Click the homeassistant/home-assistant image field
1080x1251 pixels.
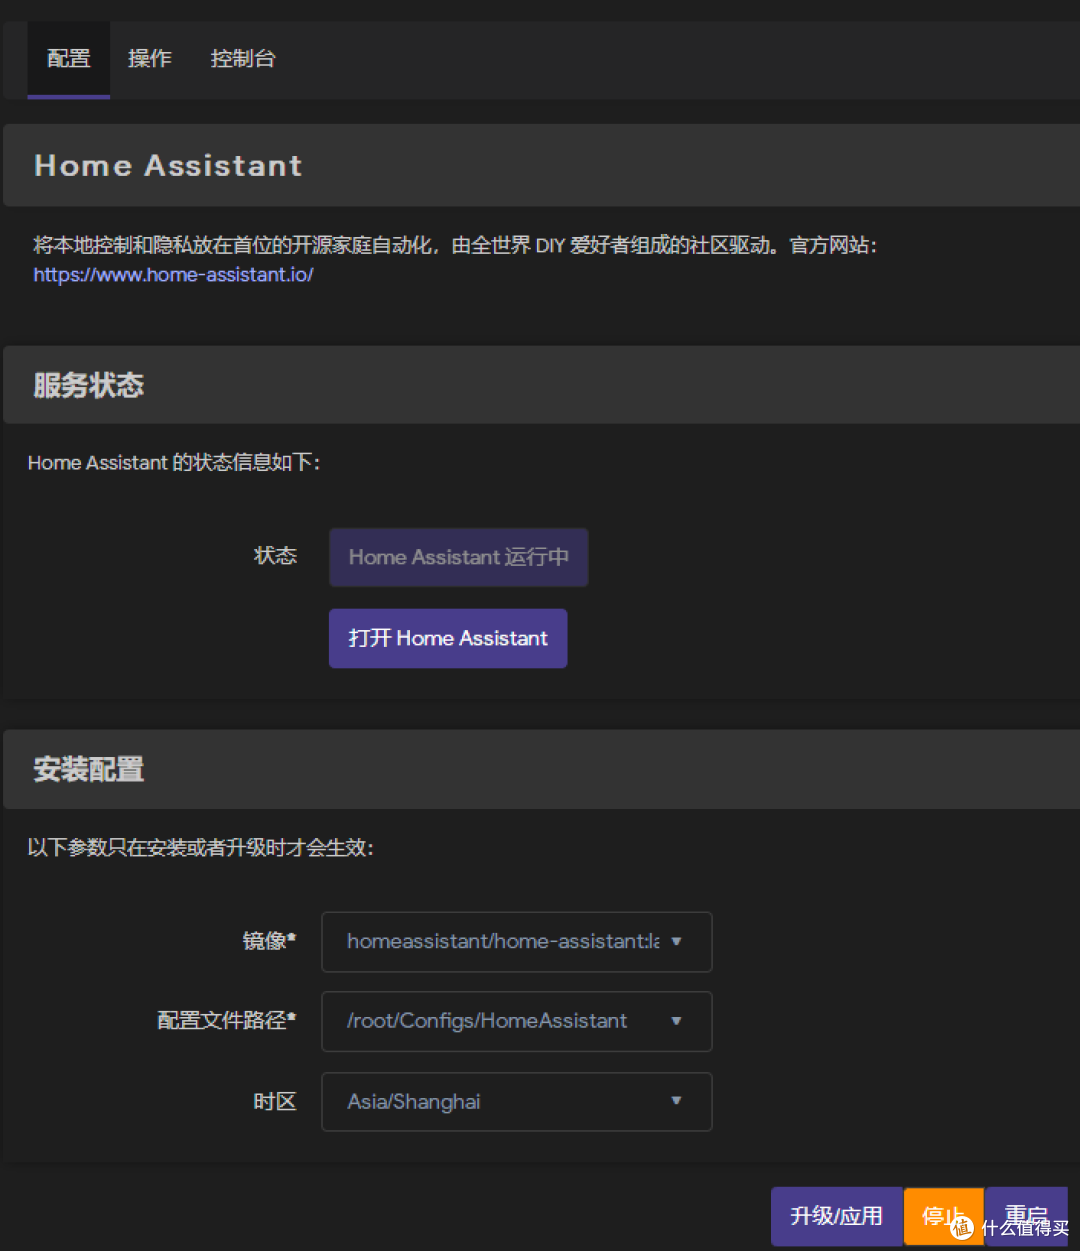click(x=516, y=941)
